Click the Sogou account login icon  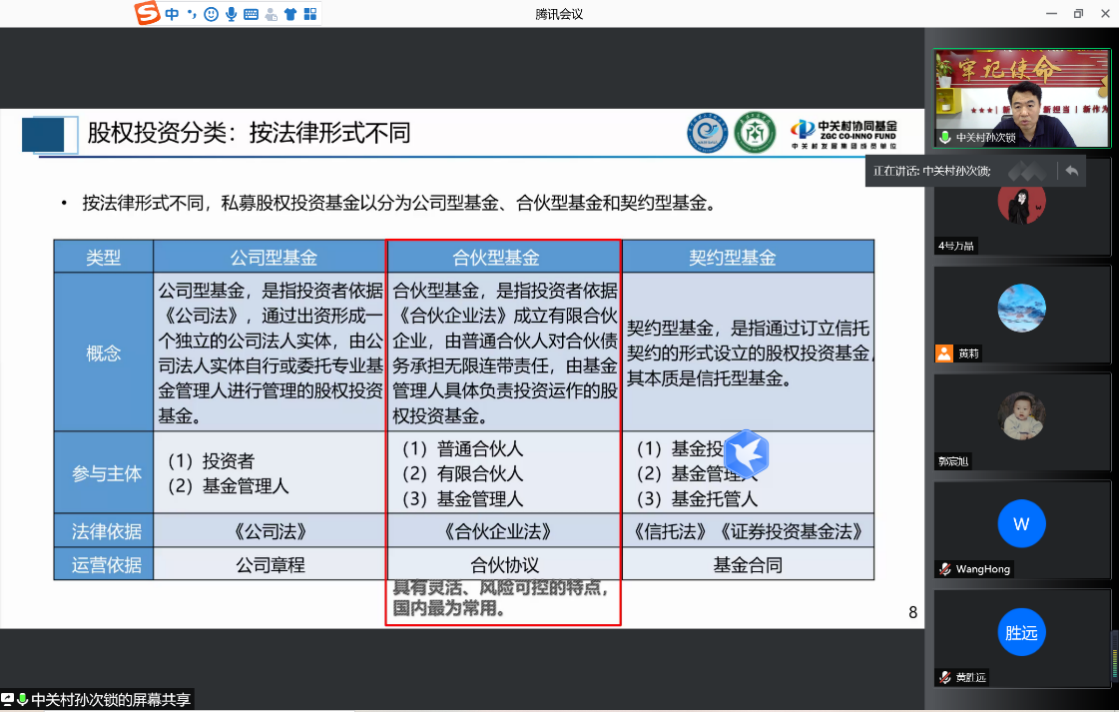coord(270,14)
